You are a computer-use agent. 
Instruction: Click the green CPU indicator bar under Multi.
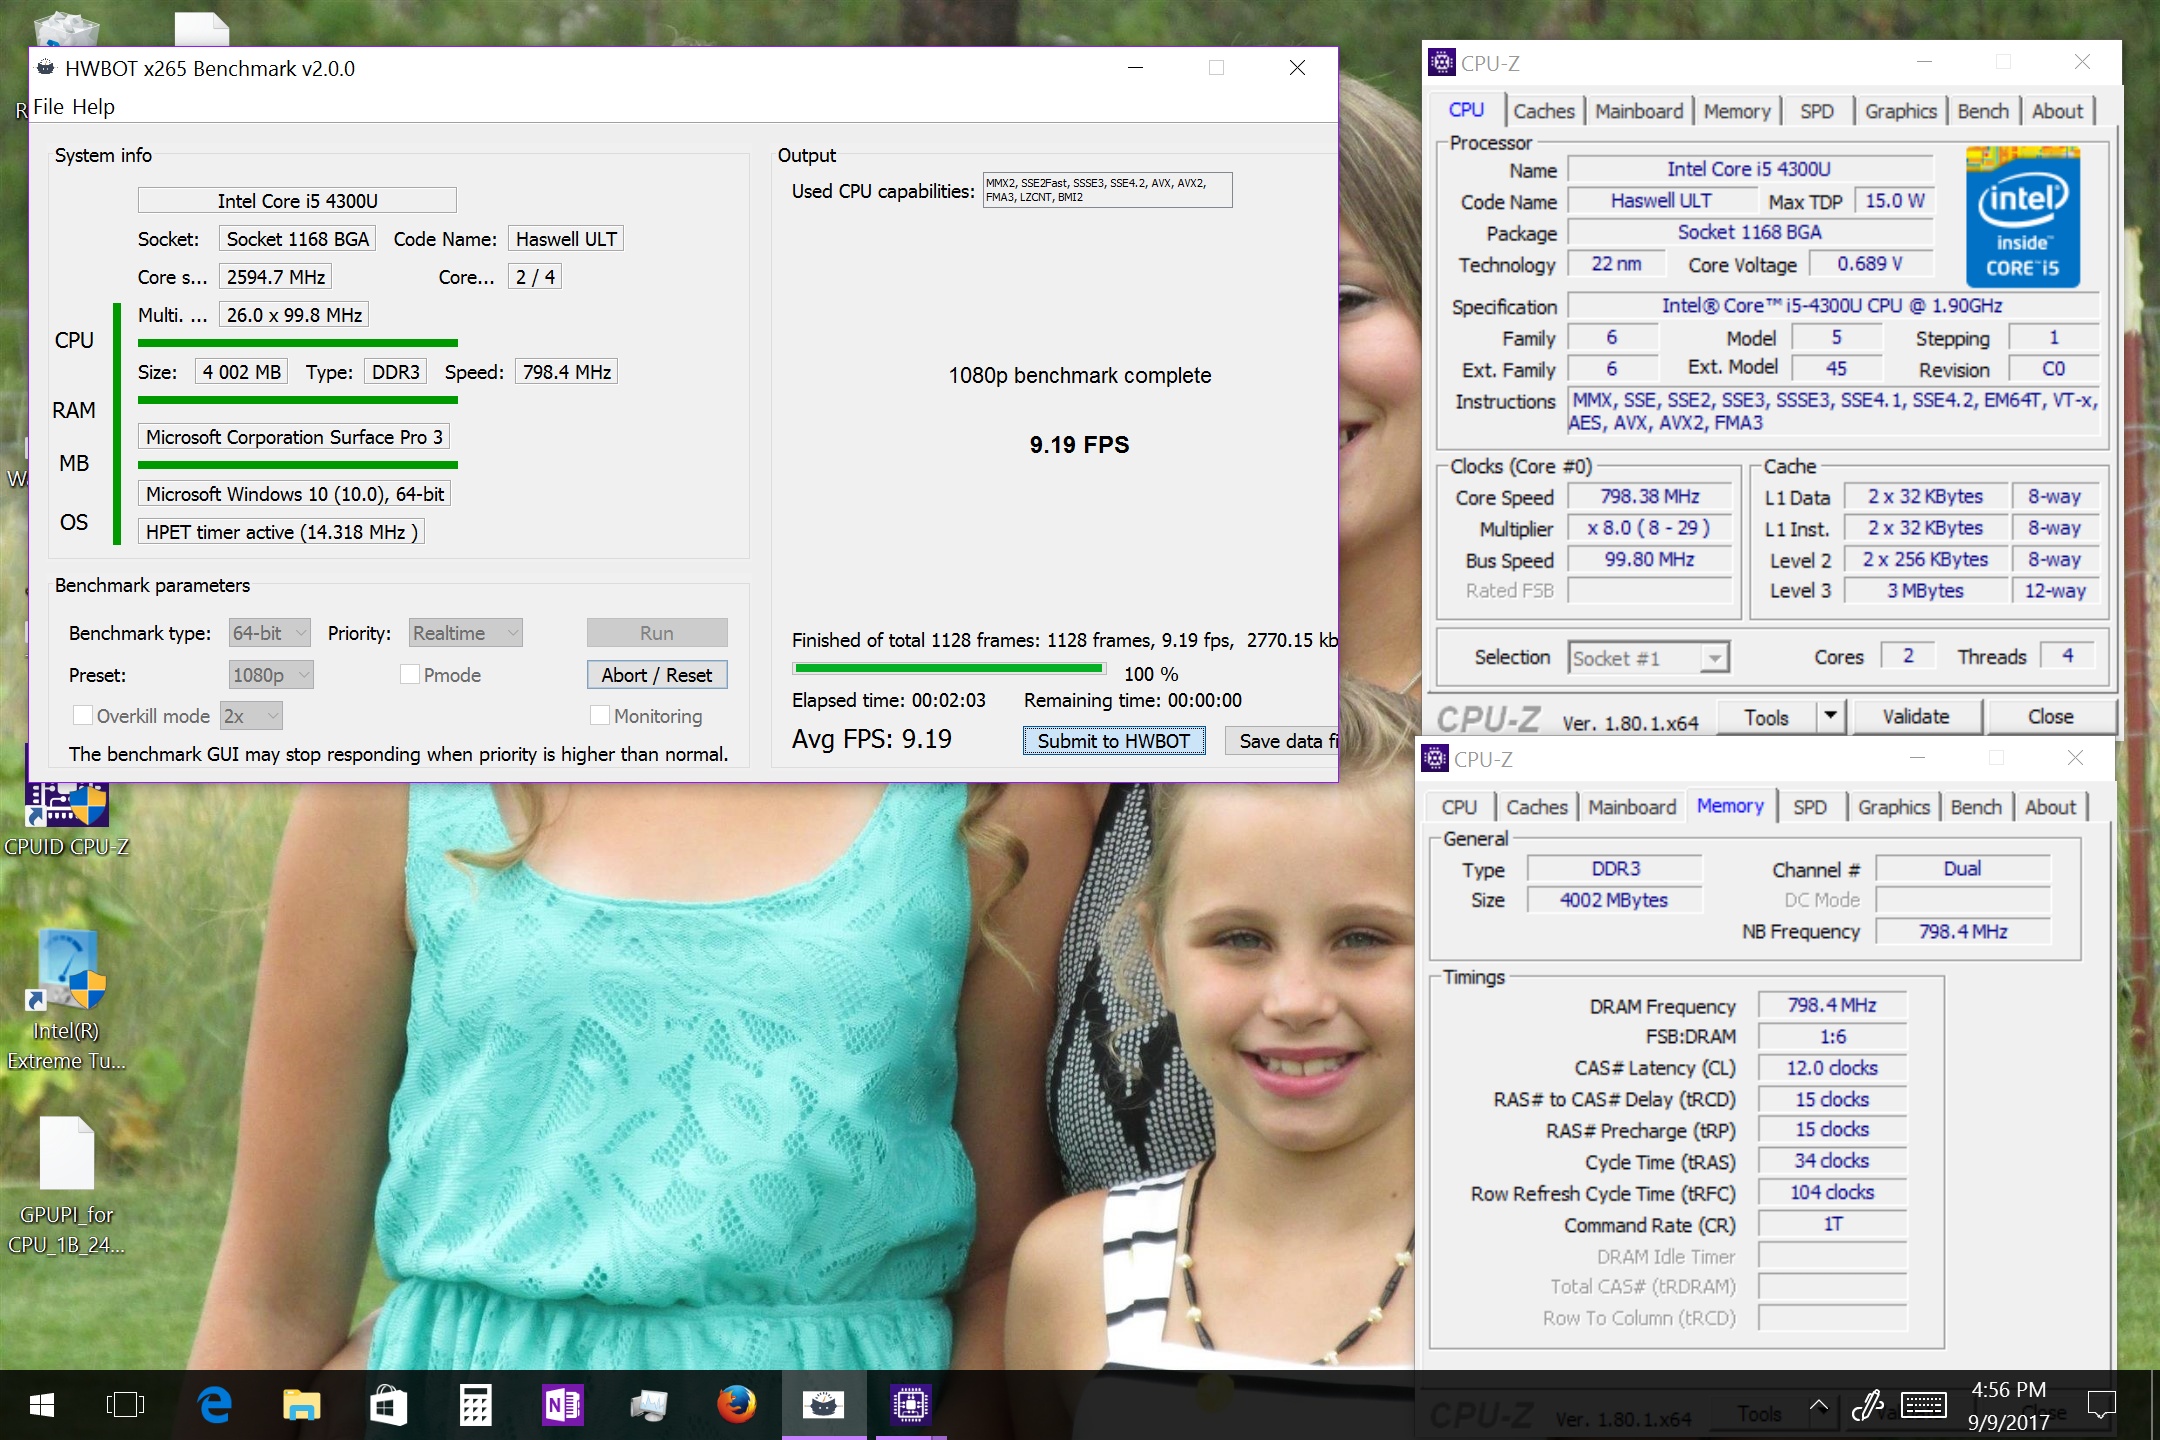(x=298, y=343)
